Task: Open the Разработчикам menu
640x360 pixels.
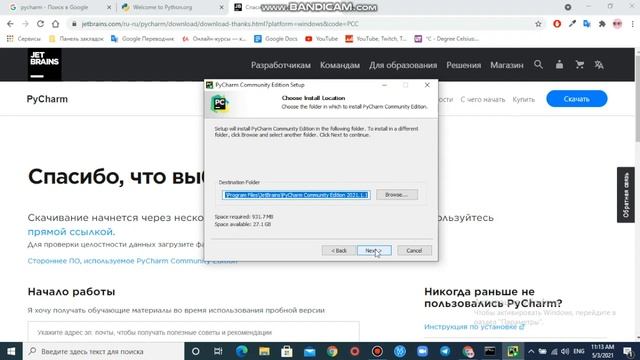Action: point(280,65)
